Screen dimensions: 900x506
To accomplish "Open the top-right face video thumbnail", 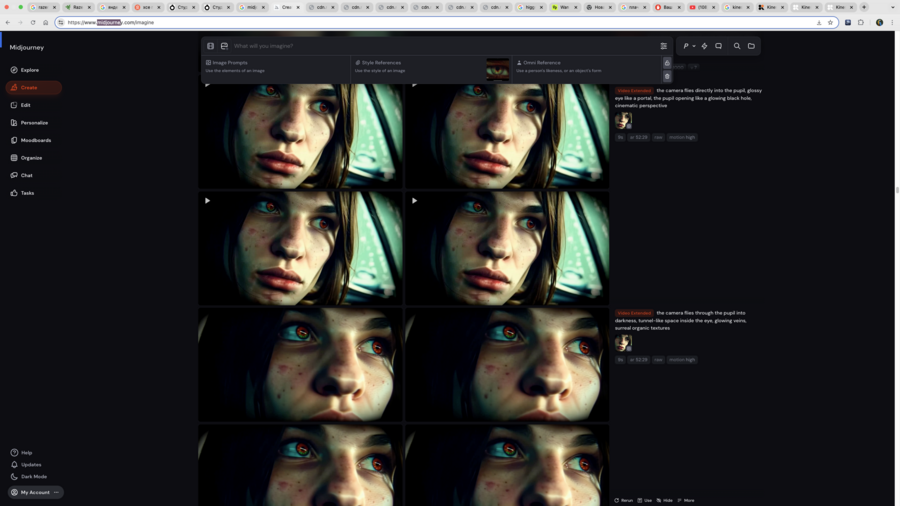I will pos(507,136).
